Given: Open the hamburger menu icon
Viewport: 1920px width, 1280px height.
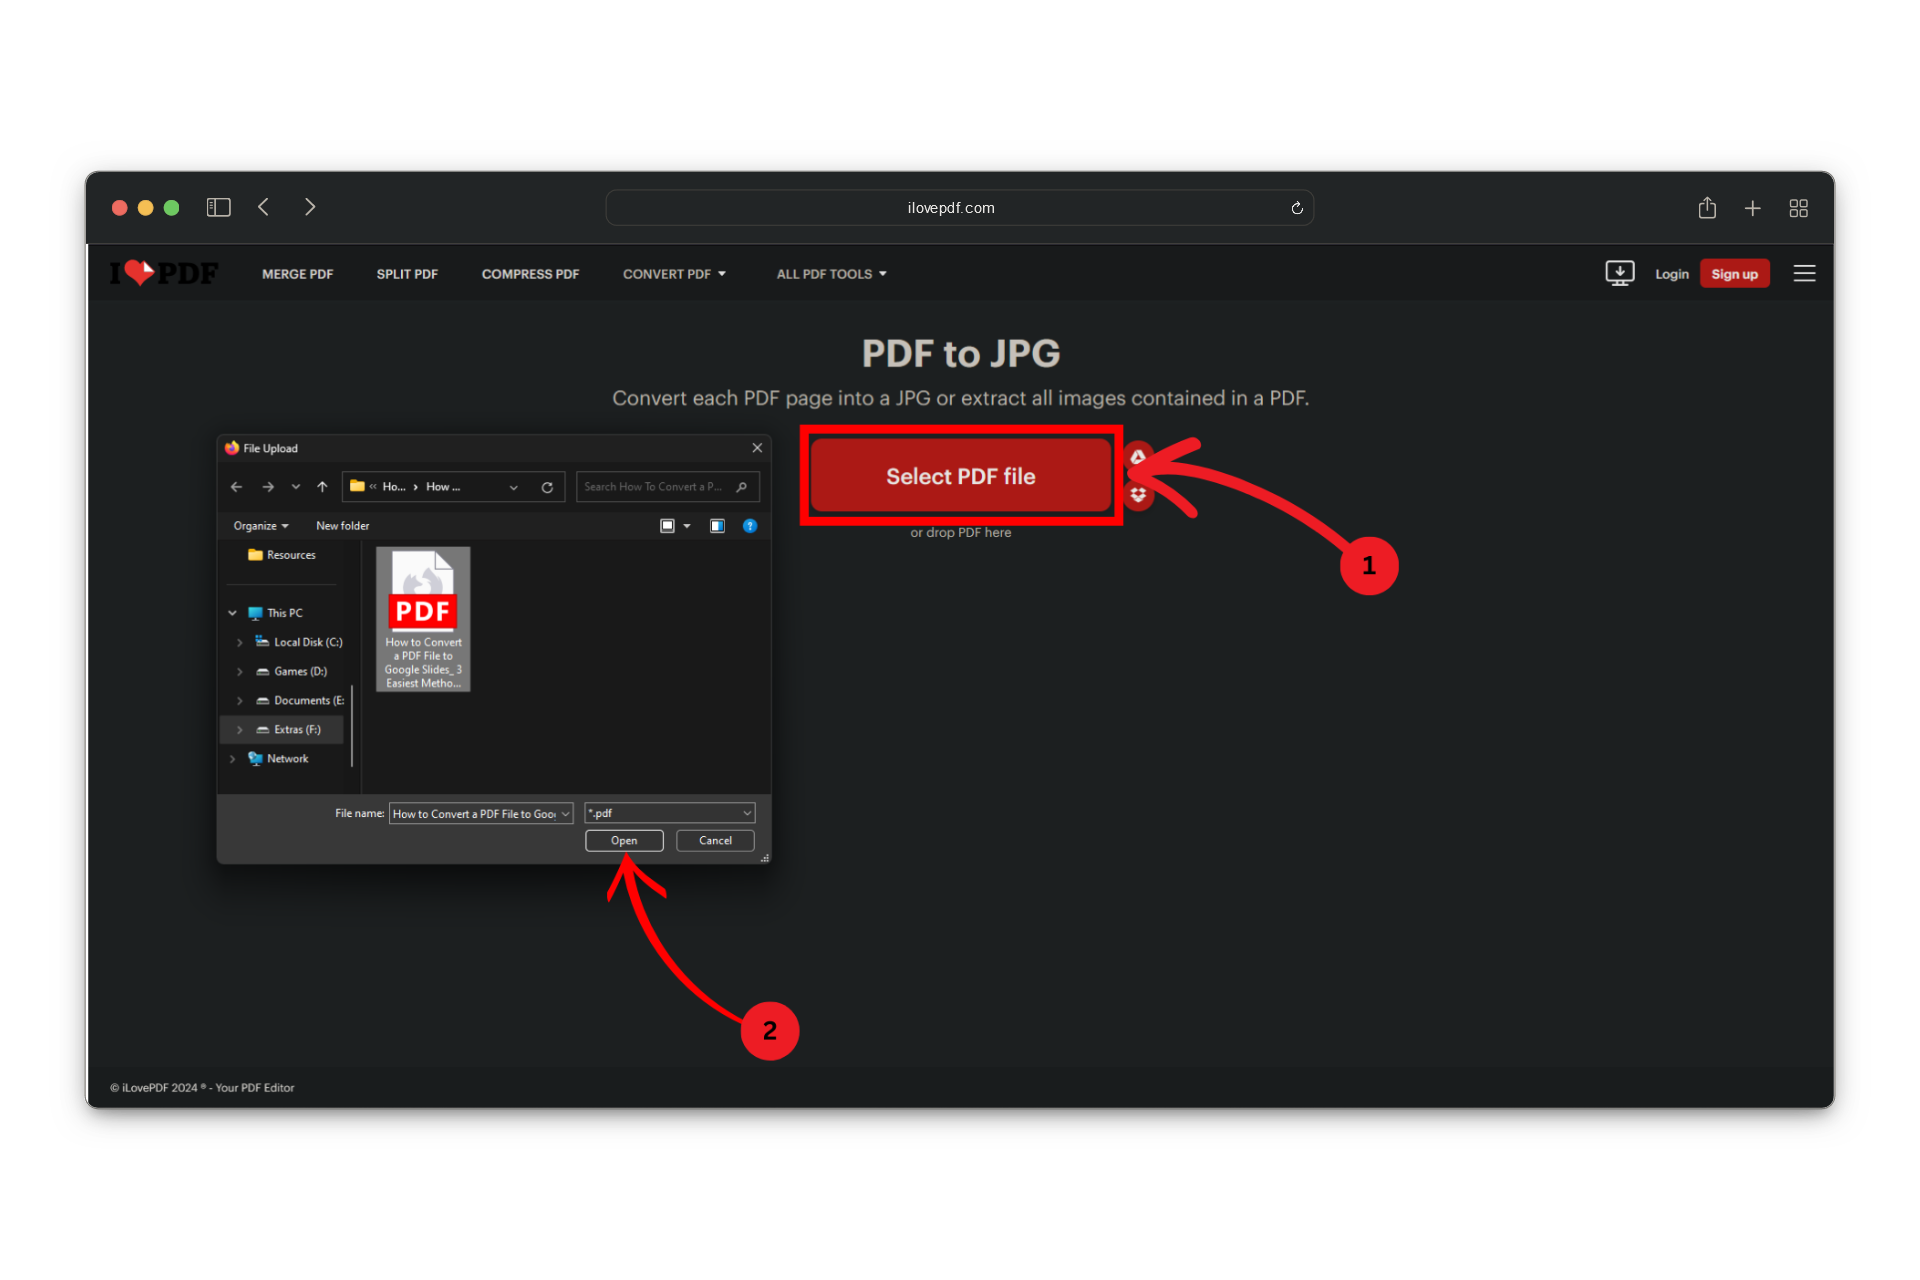Looking at the screenshot, I should tap(1804, 273).
